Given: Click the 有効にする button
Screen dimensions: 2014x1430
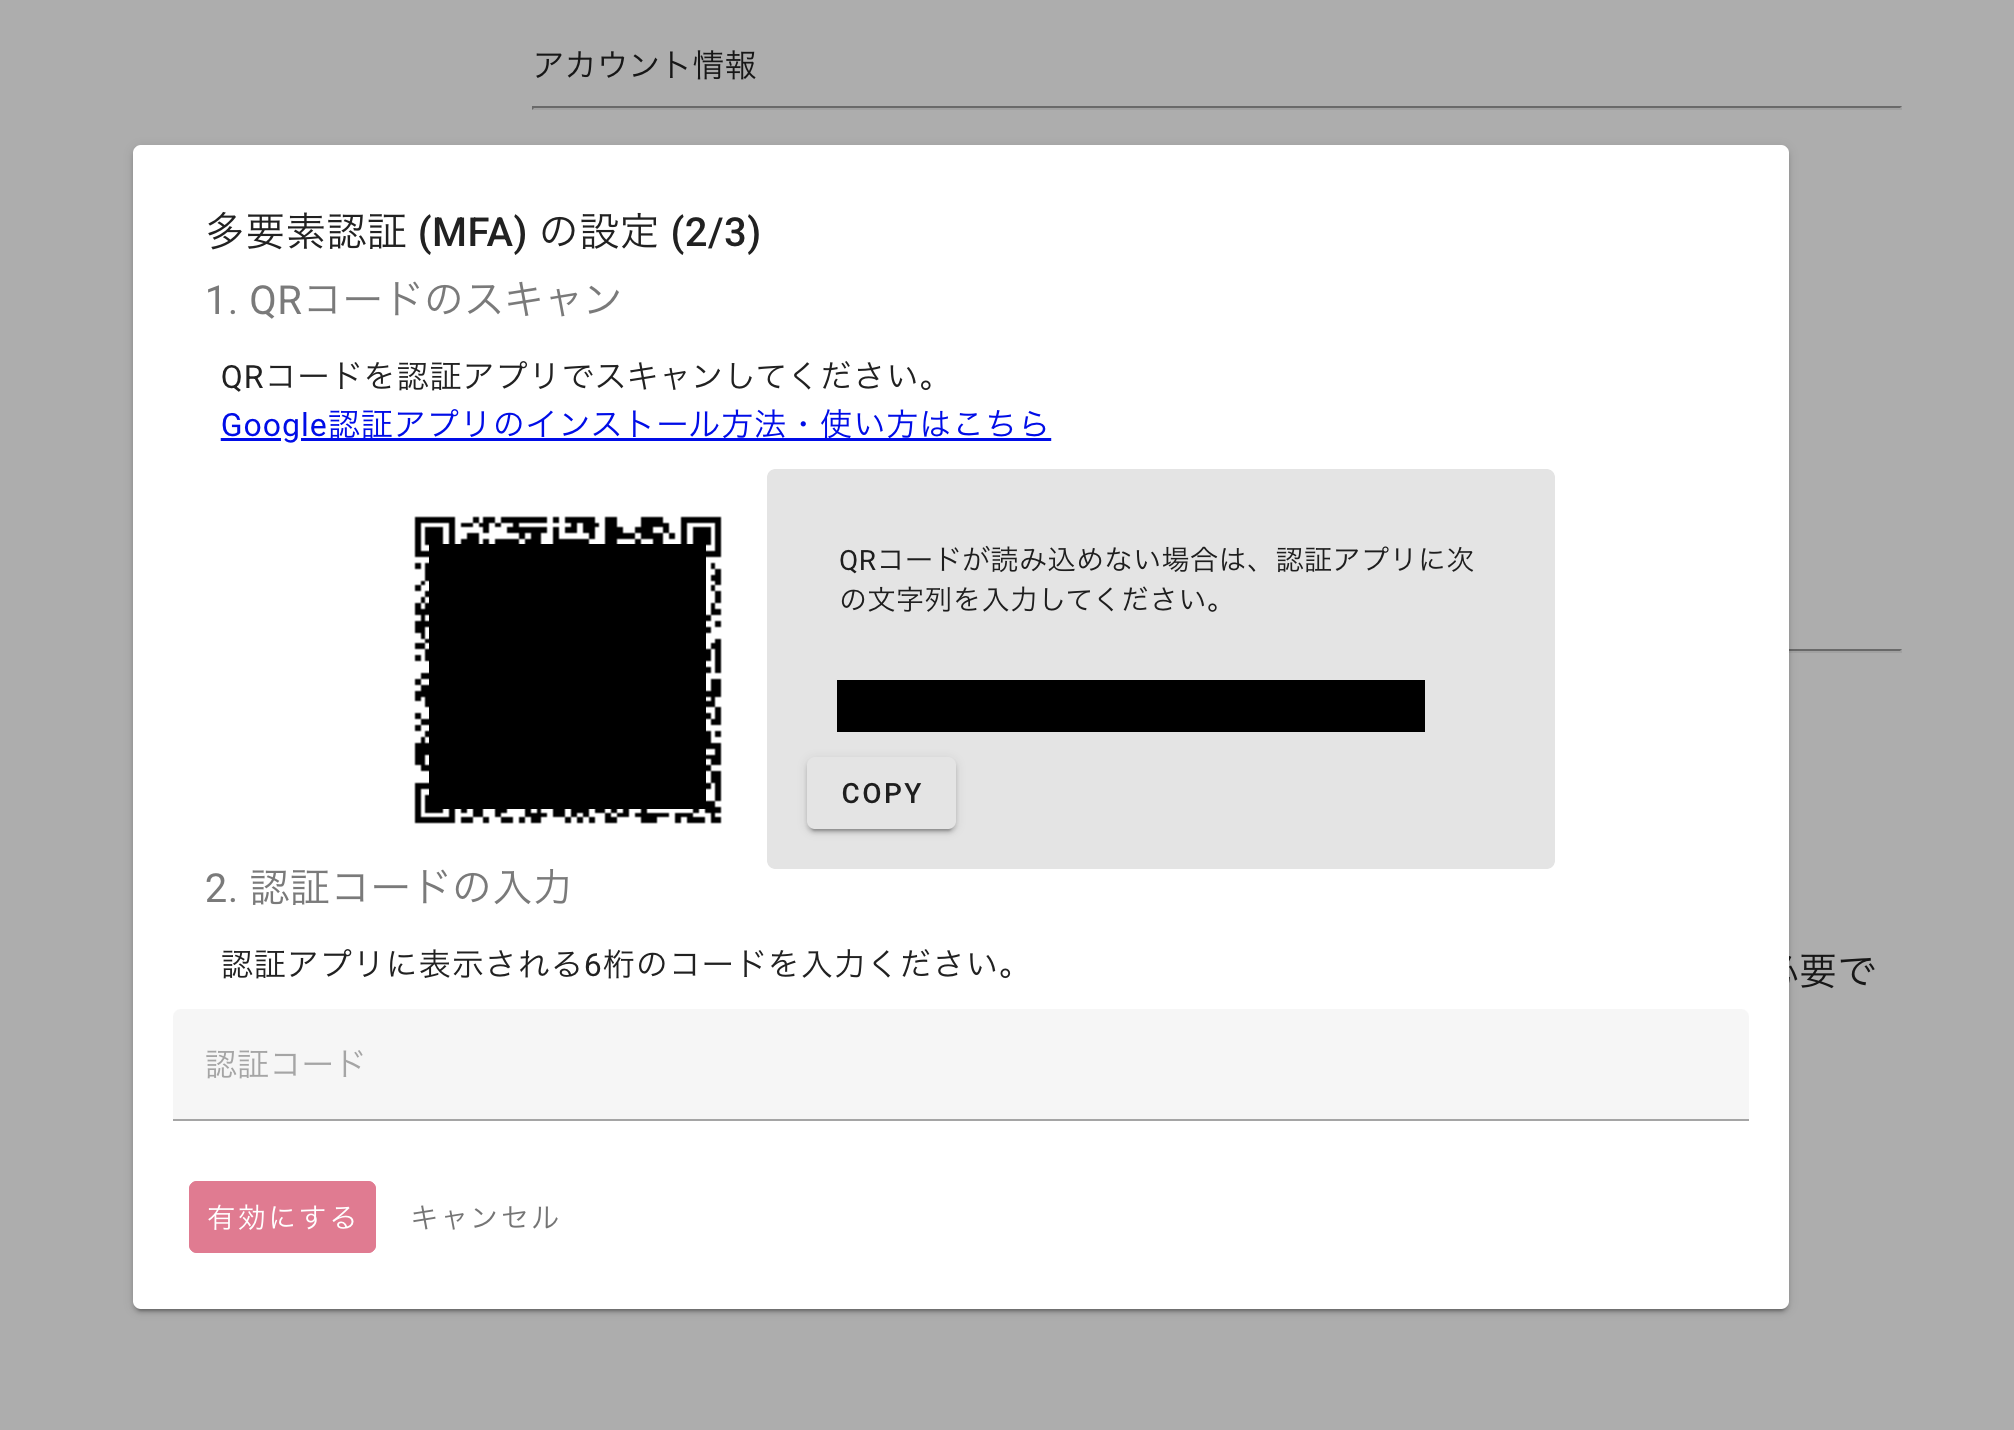Looking at the screenshot, I should click(x=282, y=1217).
